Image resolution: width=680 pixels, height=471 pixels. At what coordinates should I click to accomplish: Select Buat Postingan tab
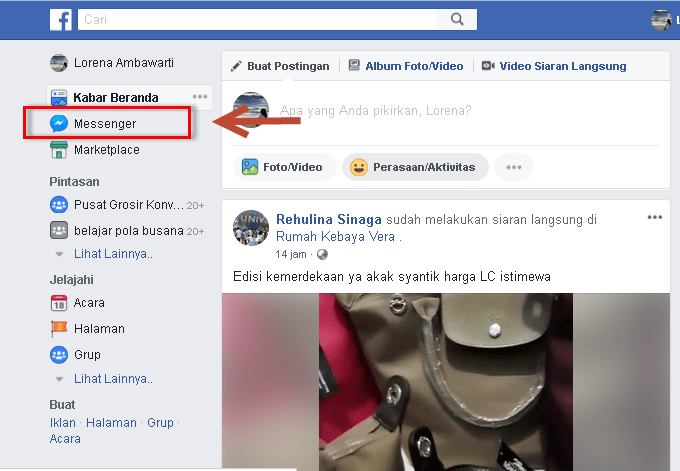[288, 66]
